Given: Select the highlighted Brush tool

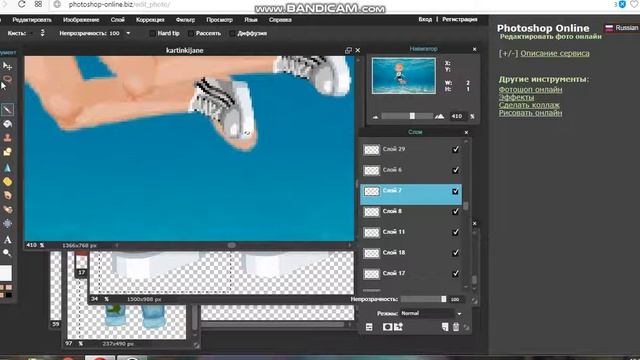Looking at the screenshot, I should [x=7, y=109].
